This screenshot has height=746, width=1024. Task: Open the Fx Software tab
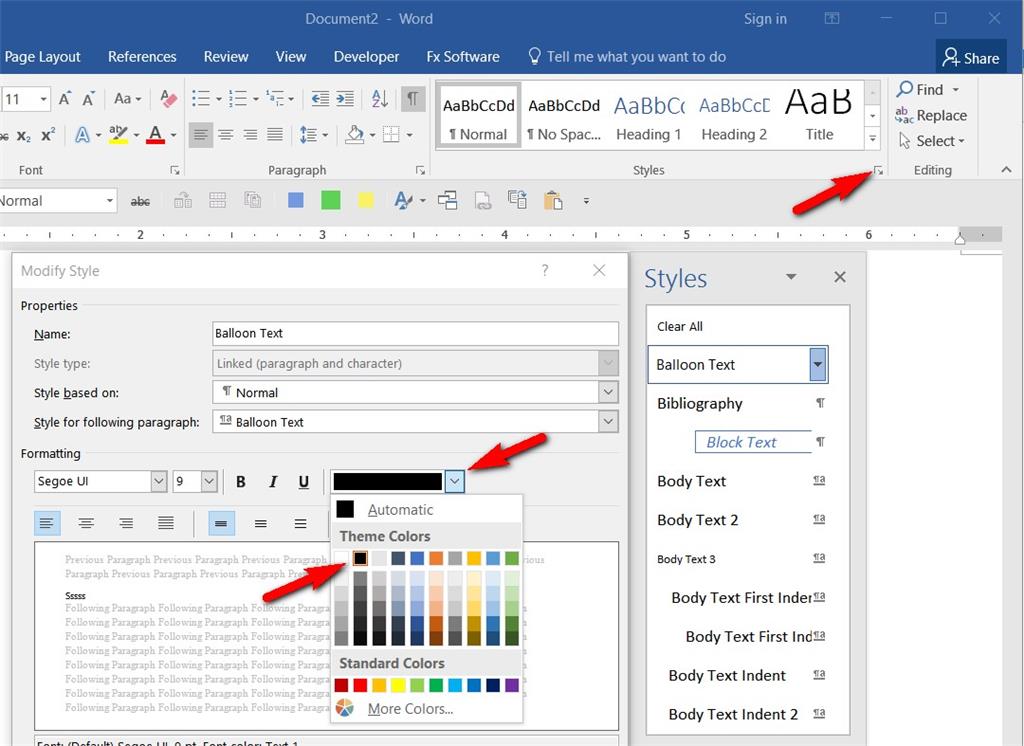463,57
